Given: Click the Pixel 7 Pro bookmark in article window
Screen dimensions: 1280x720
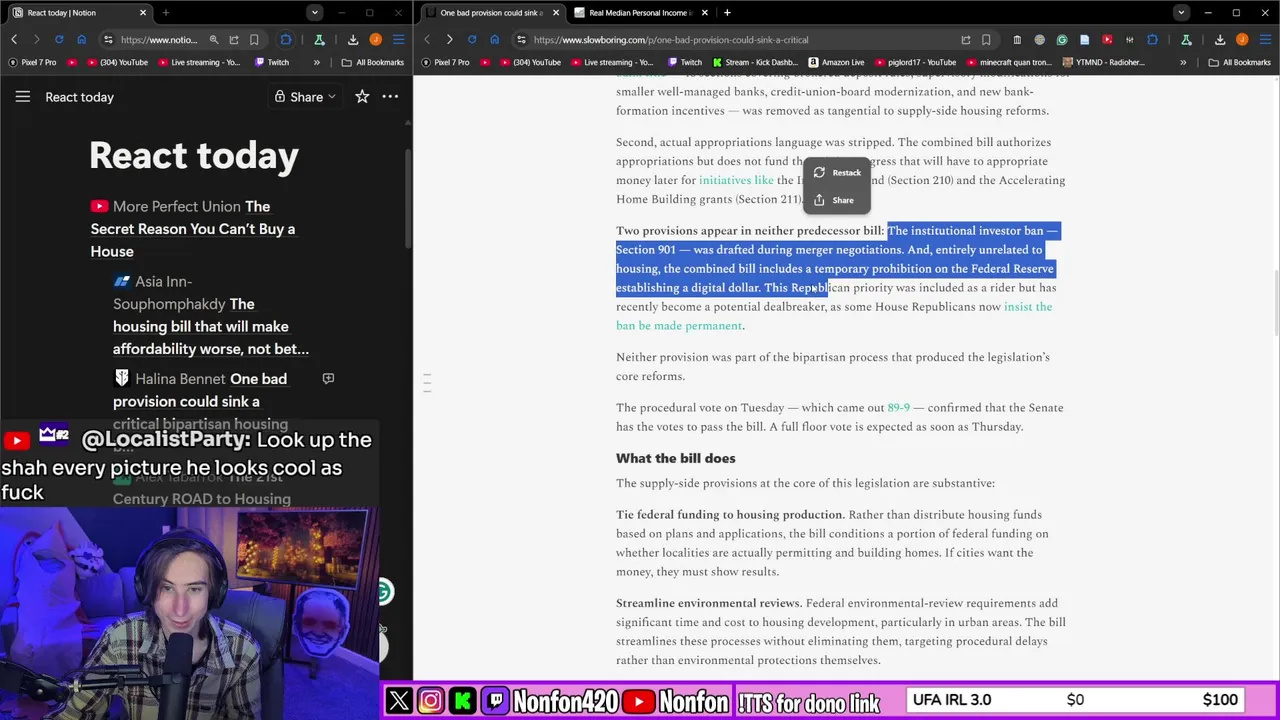Looking at the screenshot, I should coord(445,62).
